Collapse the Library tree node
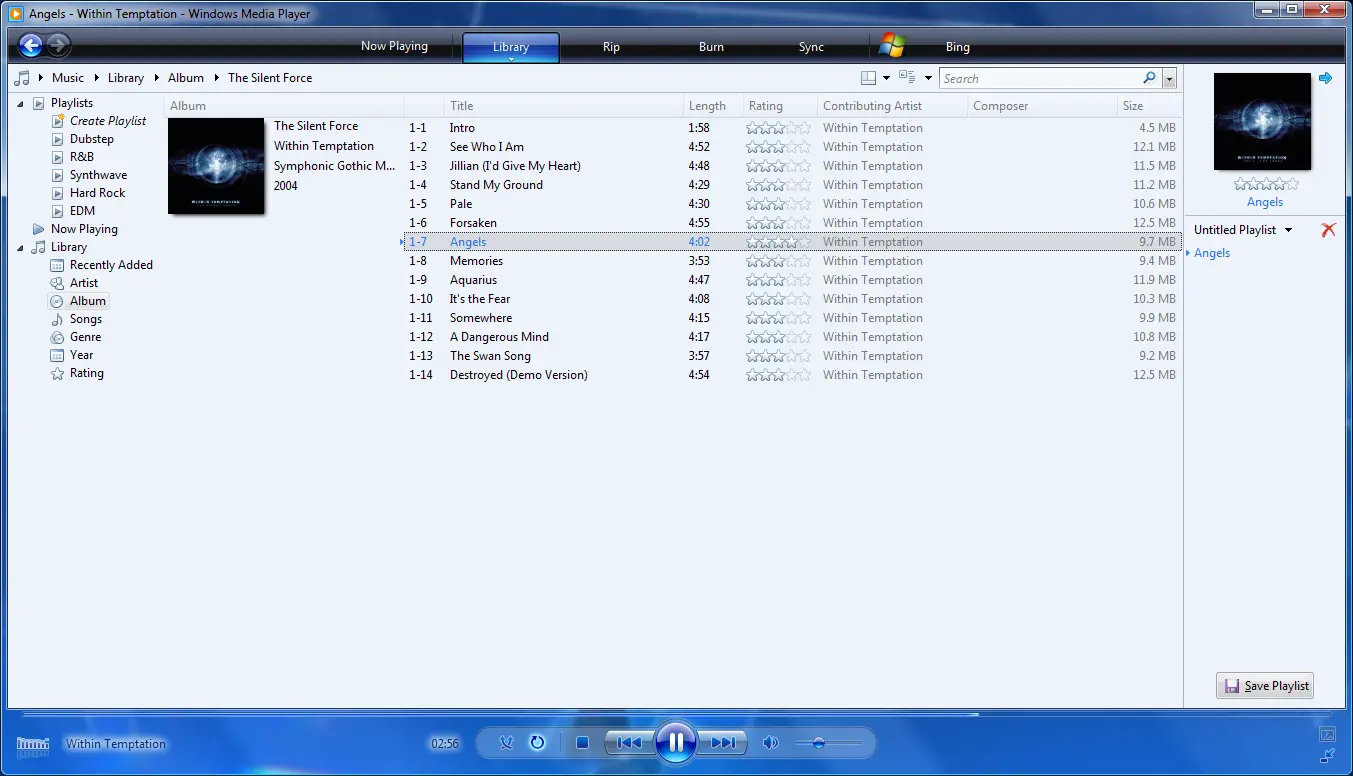 21,247
